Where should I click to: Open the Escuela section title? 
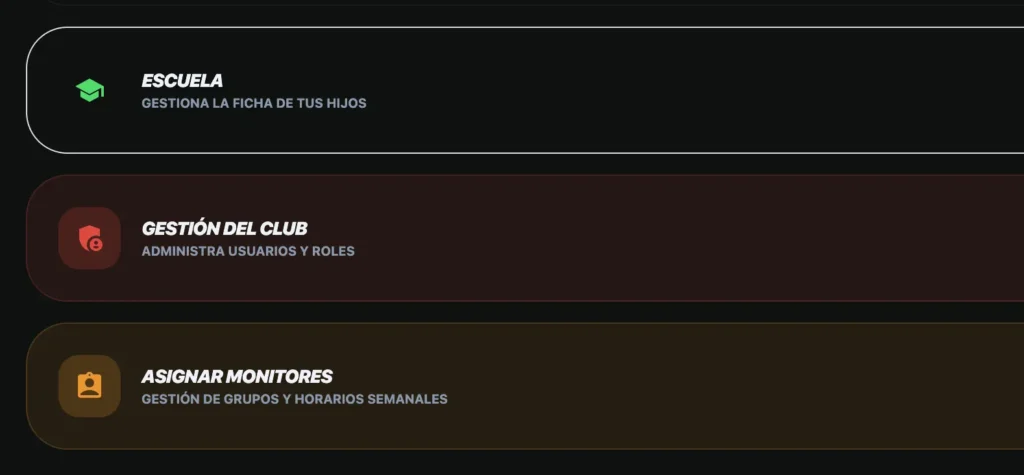[182, 81]
